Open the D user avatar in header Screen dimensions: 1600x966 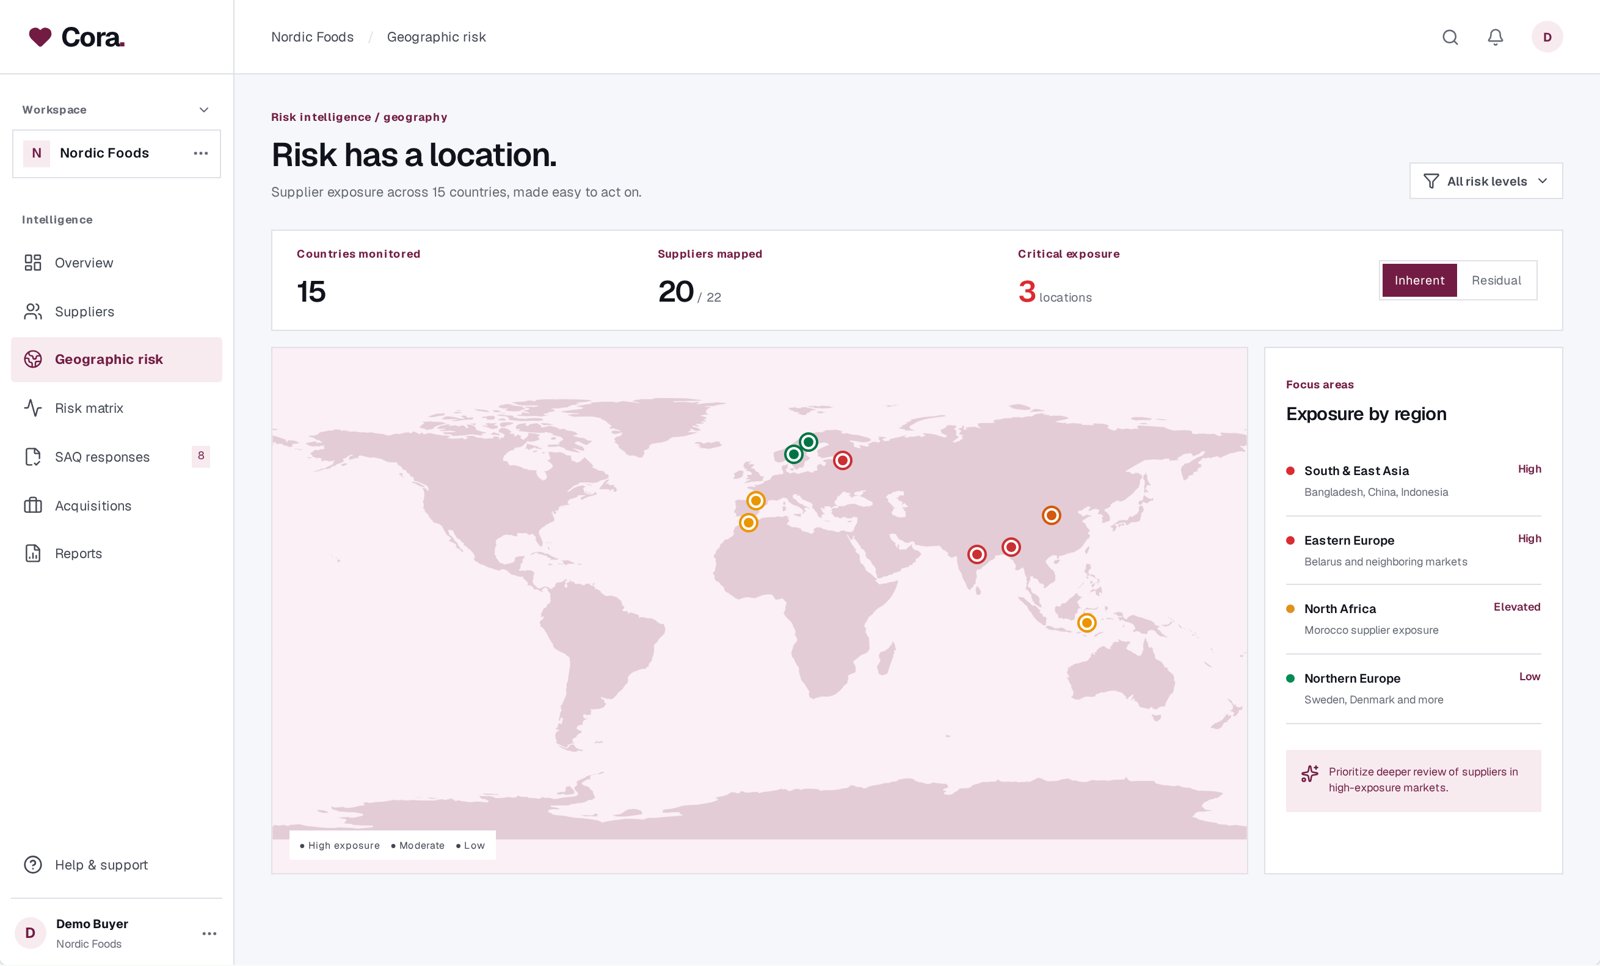[x=1547, y=37]
